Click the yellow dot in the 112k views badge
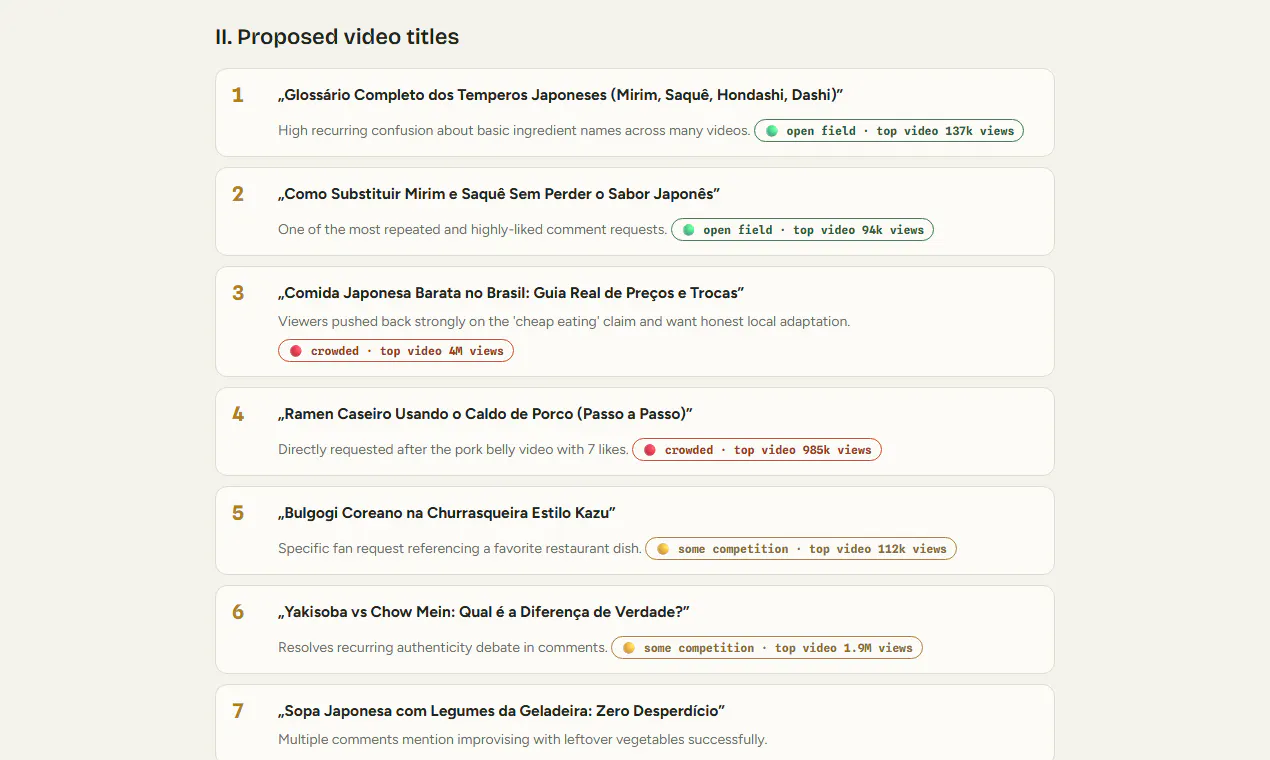Screen dimensions: 1270x760 663,549
